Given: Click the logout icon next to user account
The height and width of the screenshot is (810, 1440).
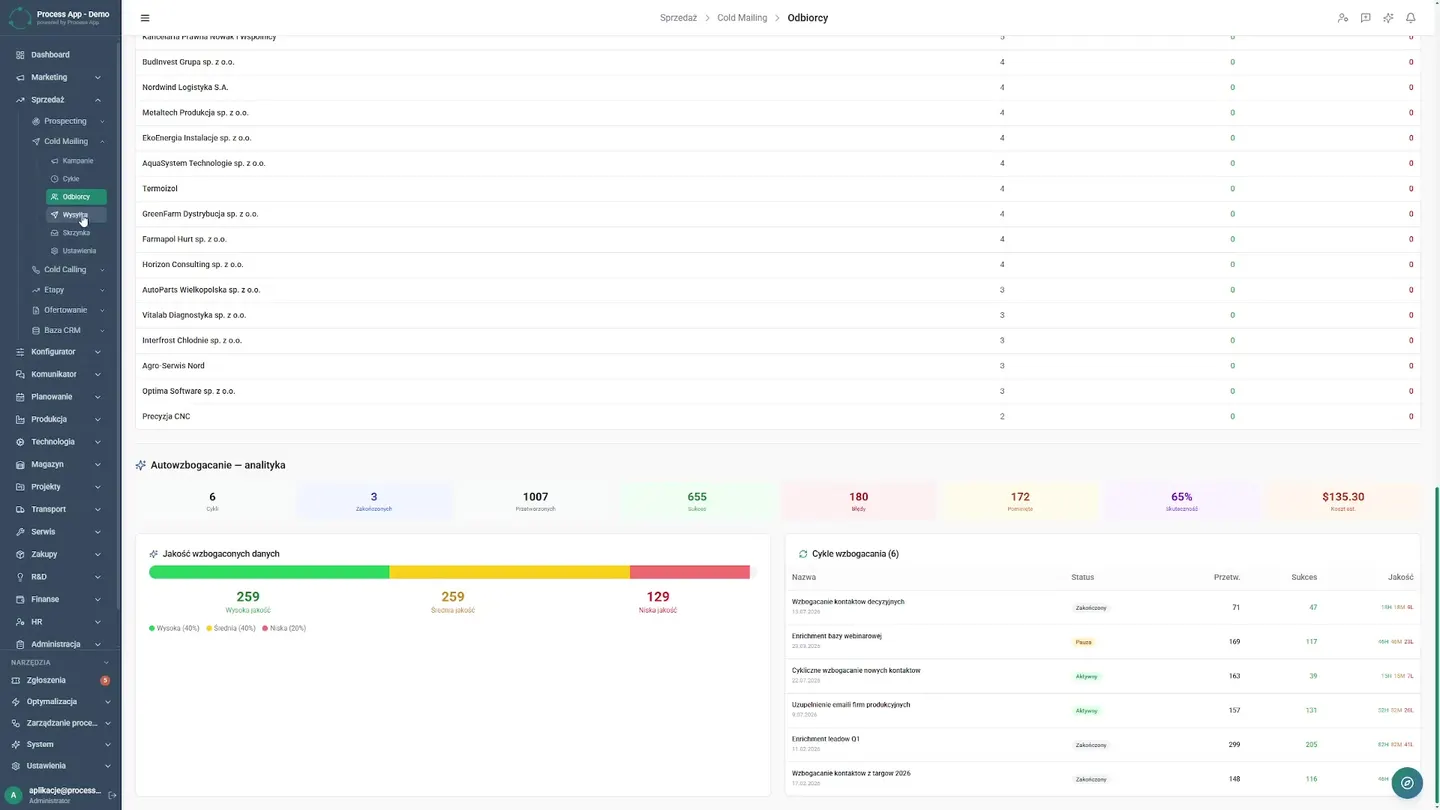Looking at the screenshot, I should point(112,795).
